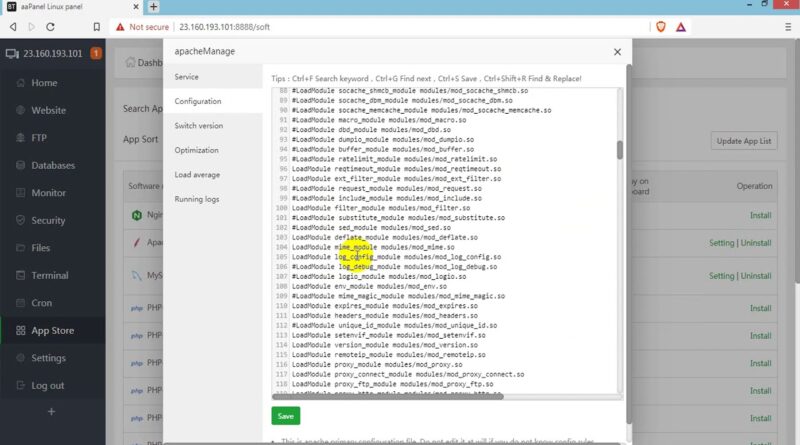Open the Load average tab
Screen dimensions: 800x445
point(213,175)
